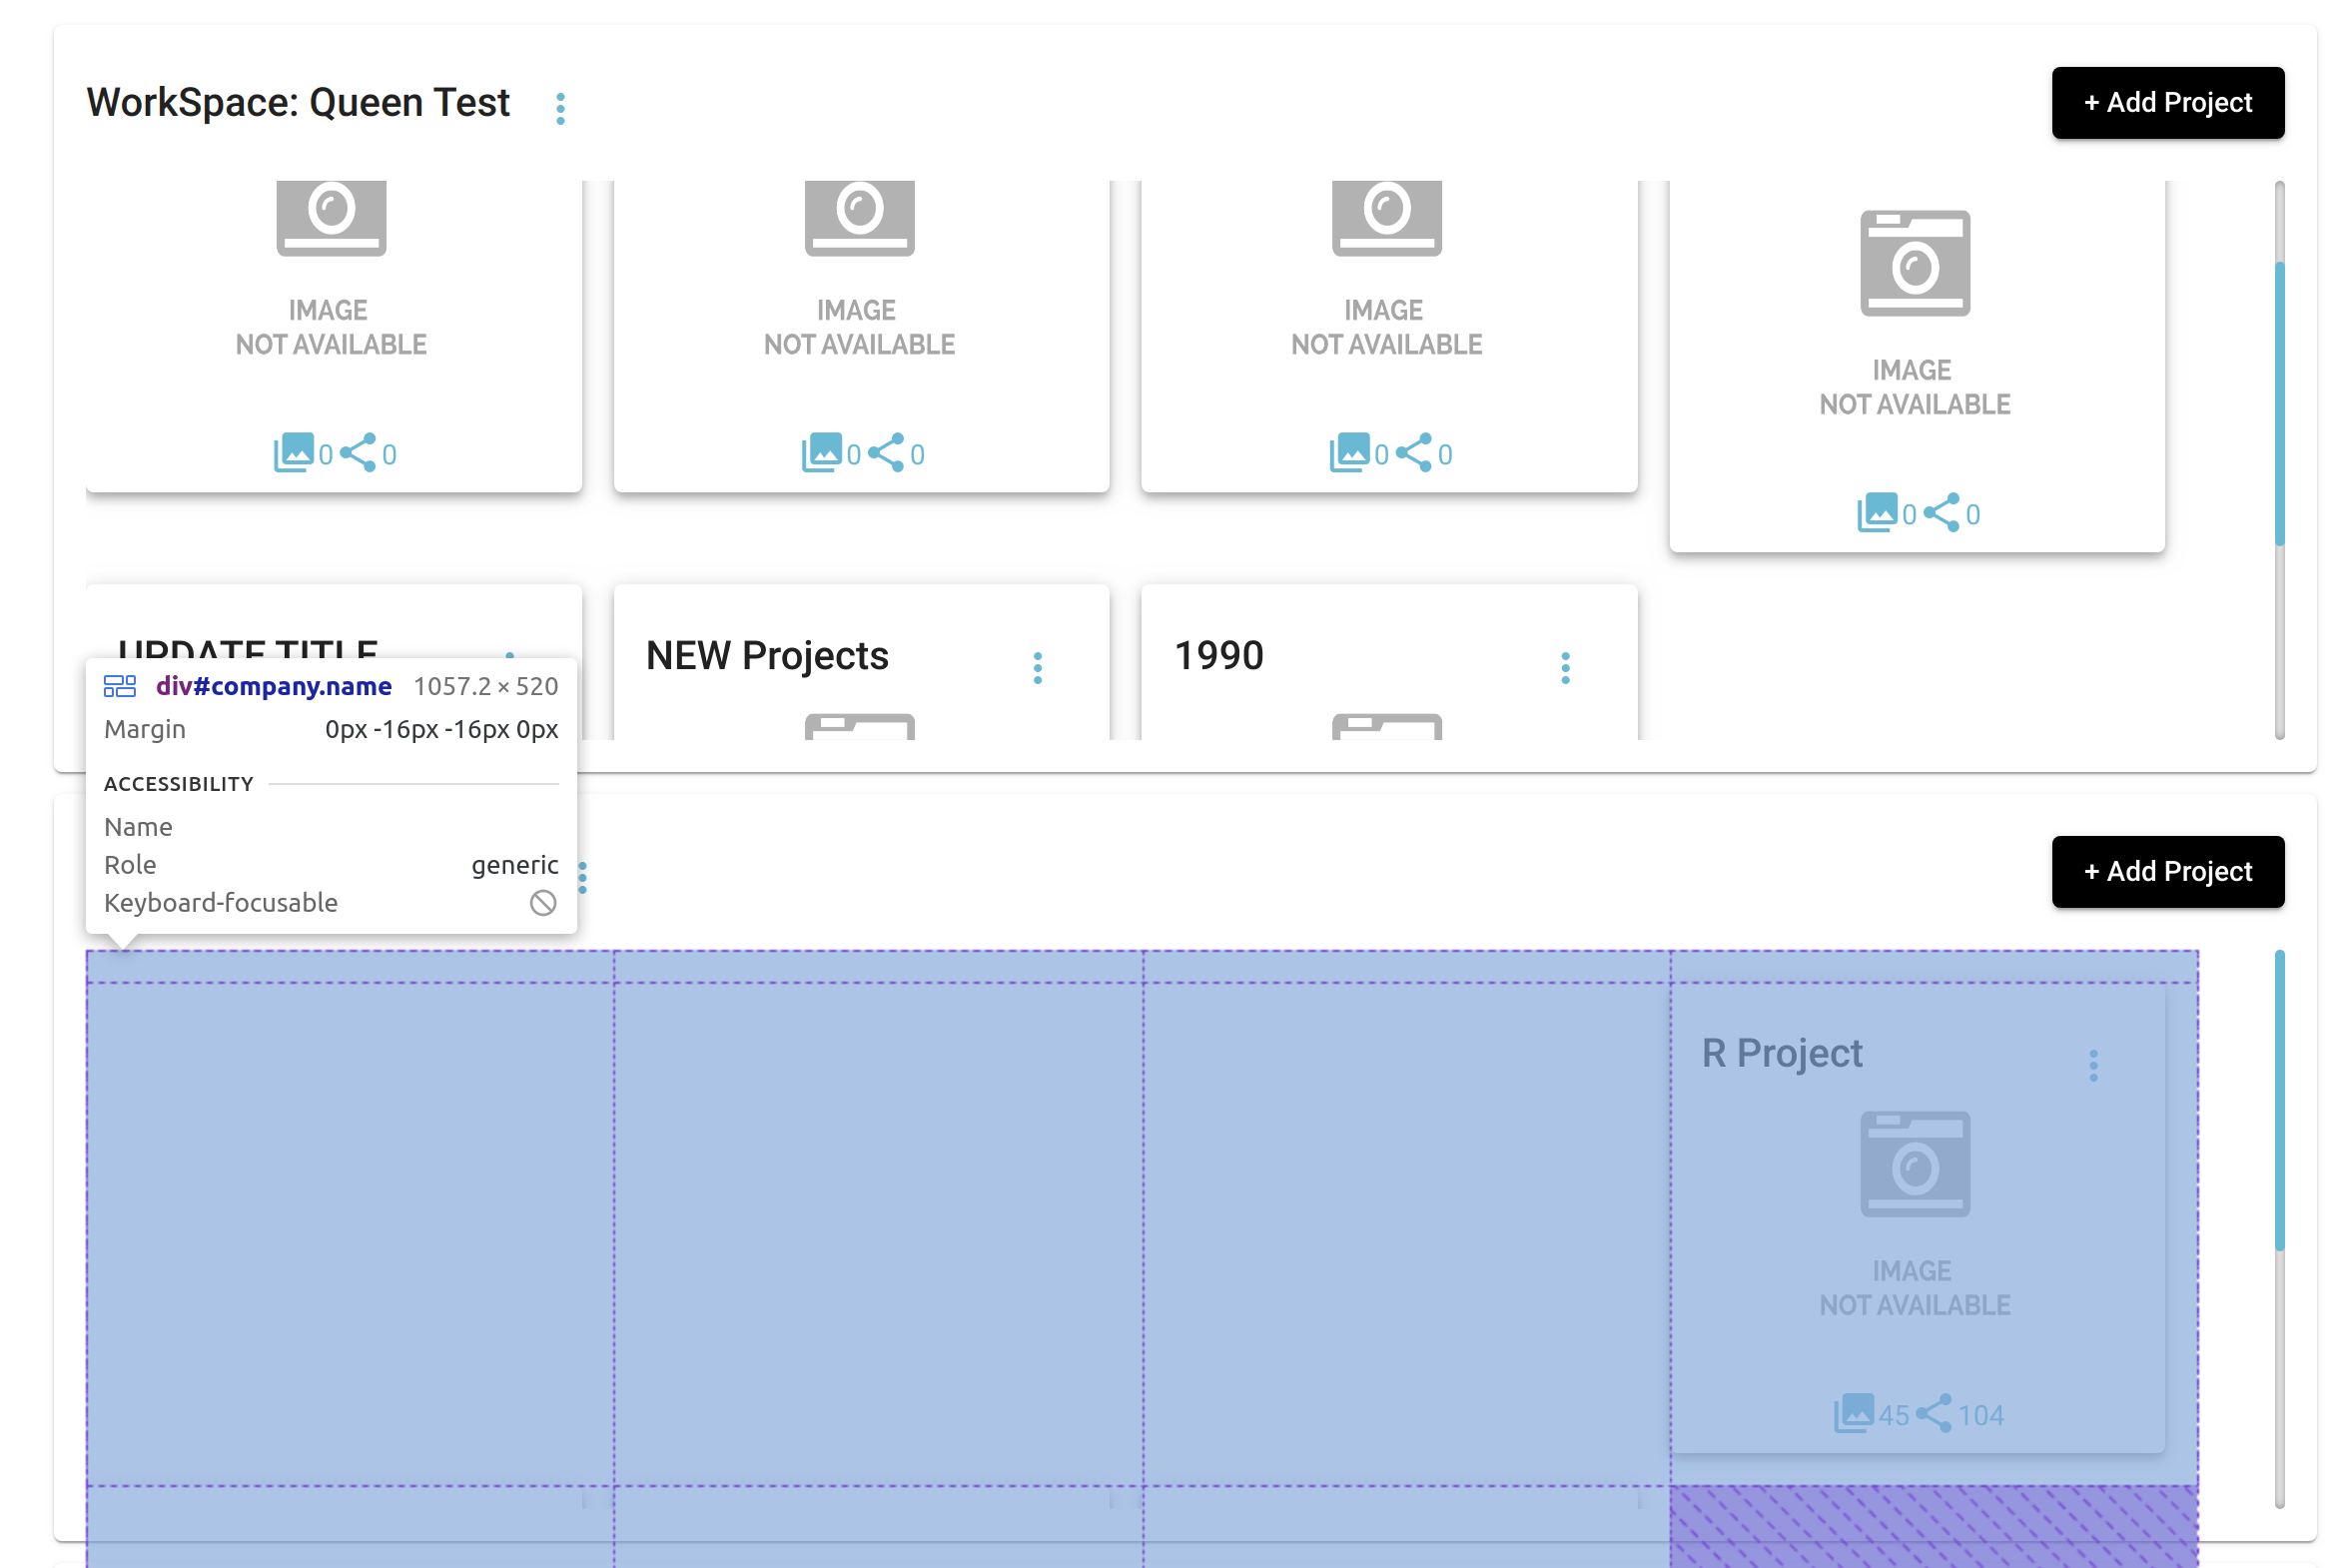Click R Project gallery icon showing 45
Image resolution: width=2331 pixels, height=1568 pixels.
(1853, 1414)
